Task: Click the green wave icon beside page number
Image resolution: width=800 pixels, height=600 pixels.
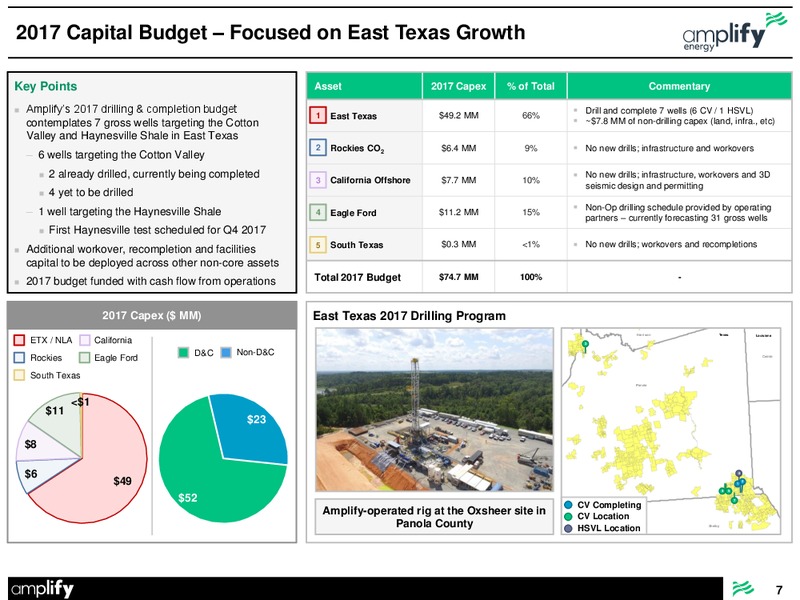Action: tap(743, 589)
